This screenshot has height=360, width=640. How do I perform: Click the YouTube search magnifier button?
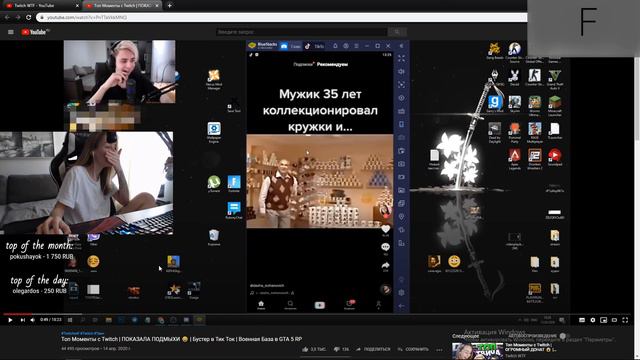tap(397, 32)
